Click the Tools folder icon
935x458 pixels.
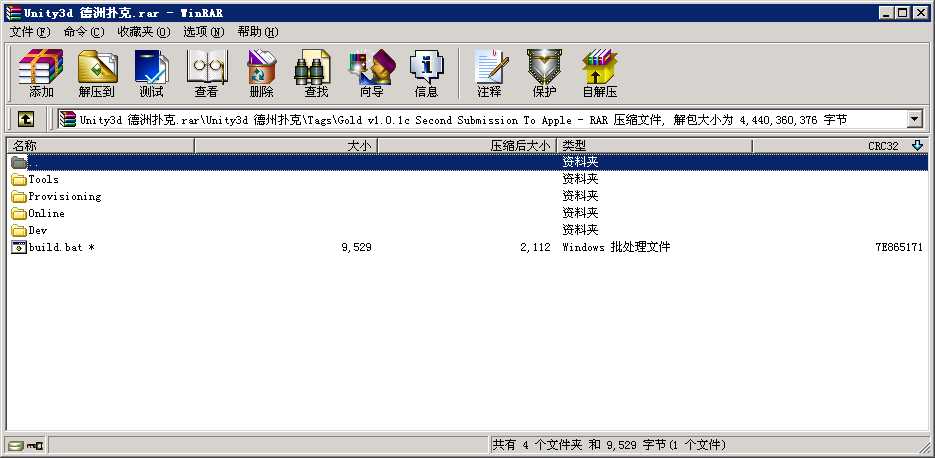[19, 180]
